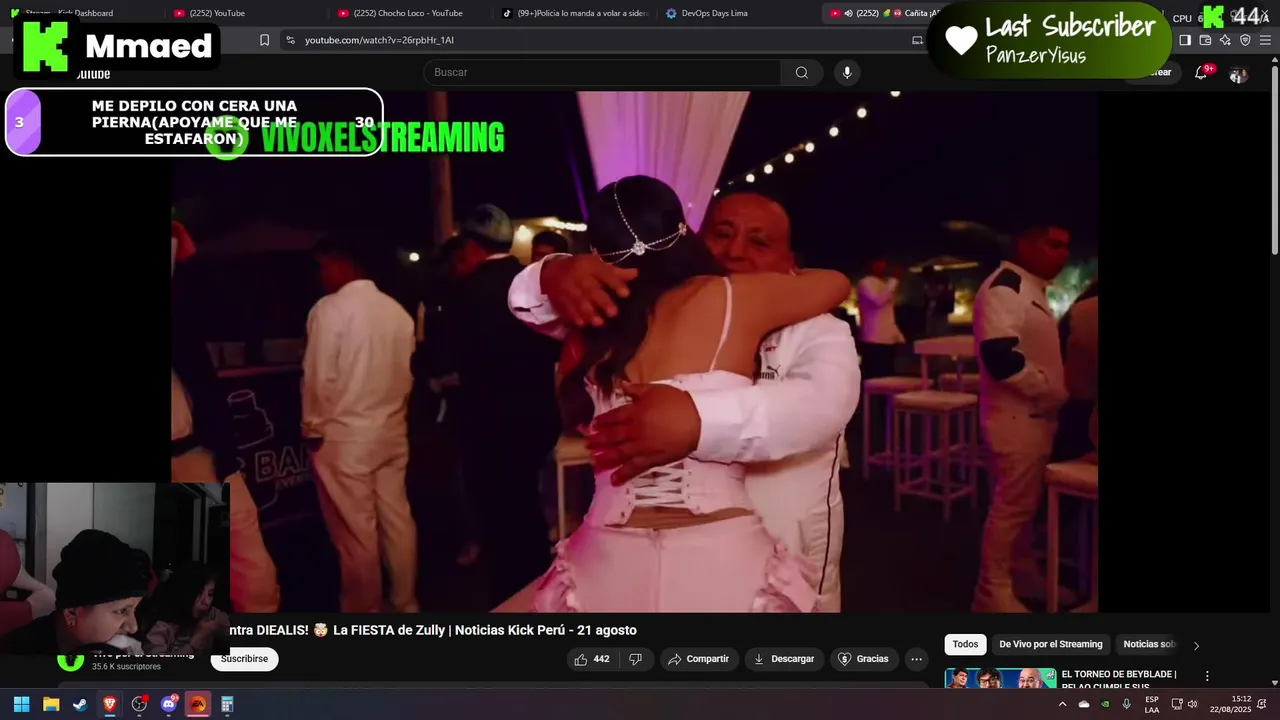Open the browser hamburger menu
Screen dimensions: 1280x720
click(1265, 40)
